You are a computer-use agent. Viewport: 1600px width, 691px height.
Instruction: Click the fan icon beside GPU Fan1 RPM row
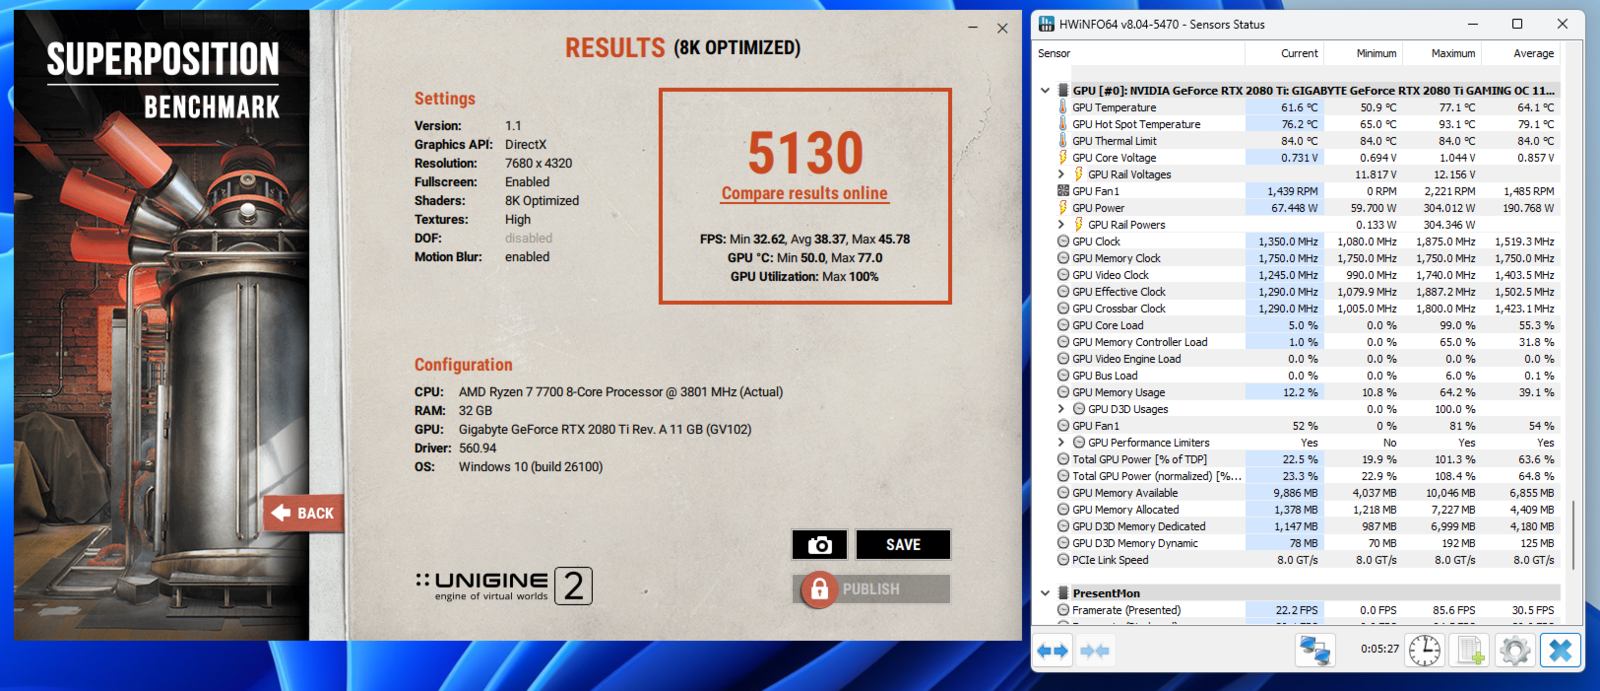[1062, 191]
